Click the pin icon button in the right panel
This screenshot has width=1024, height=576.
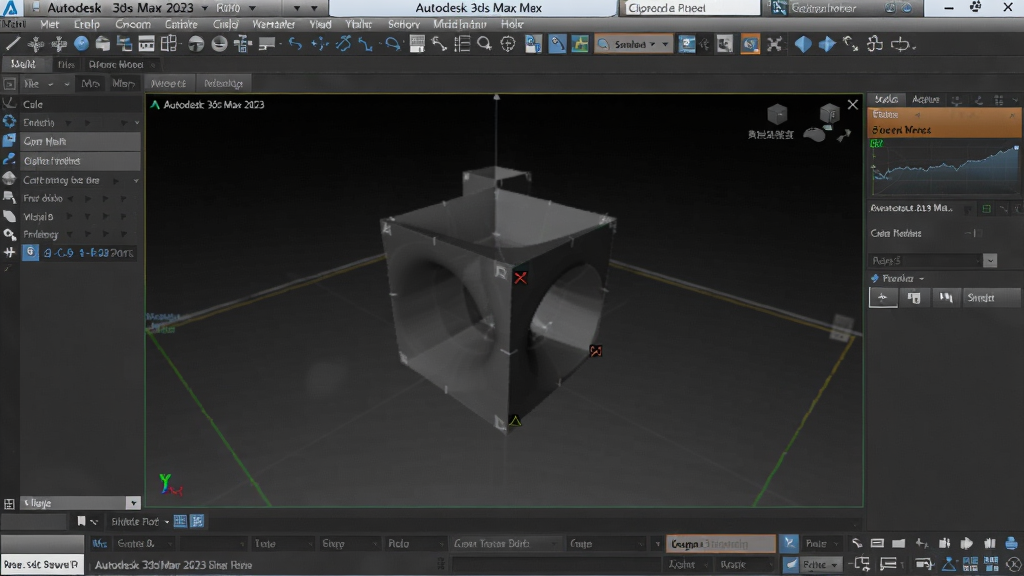click(883, 297)
